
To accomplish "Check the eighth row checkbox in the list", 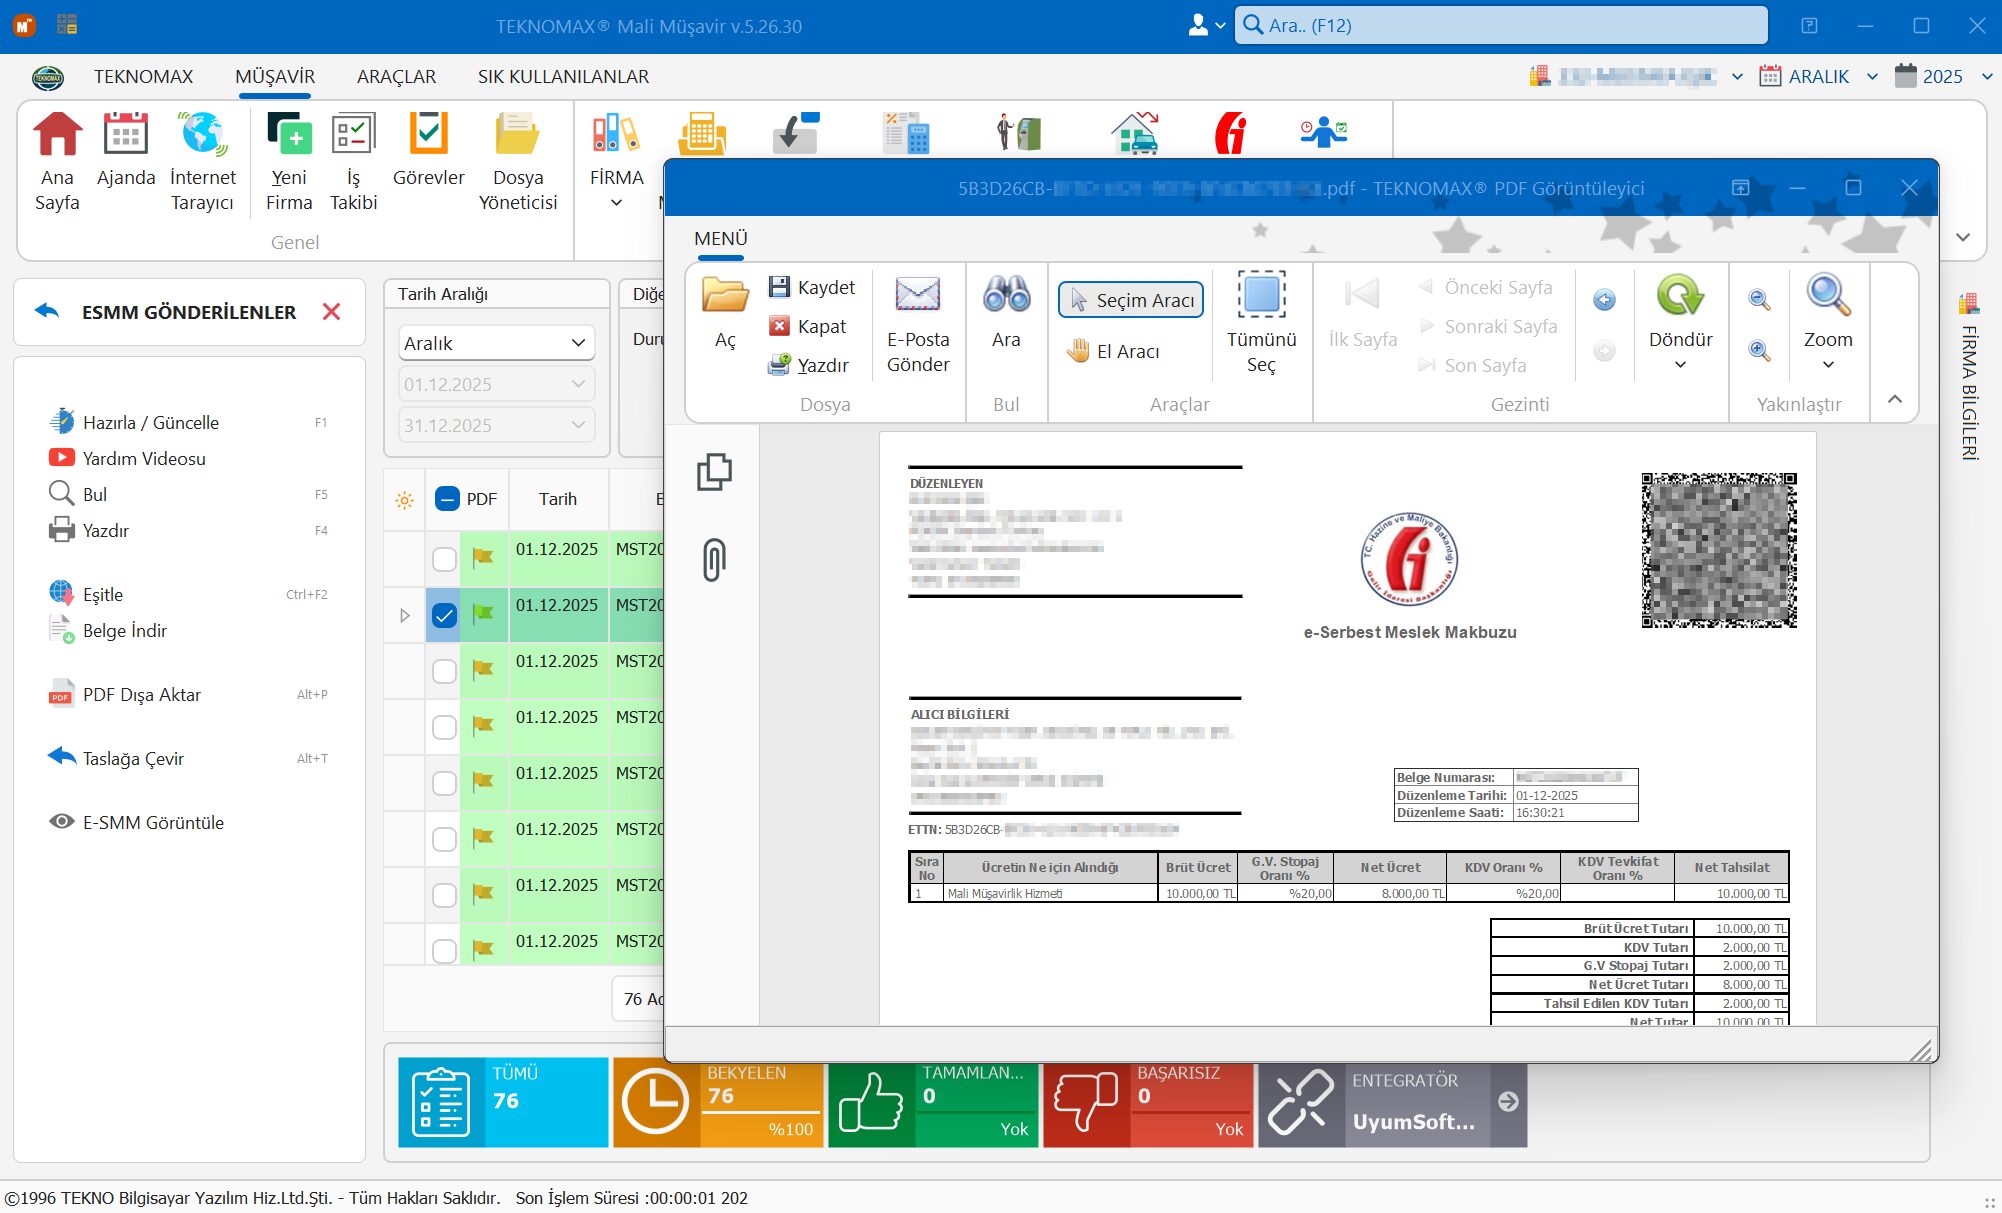I will tap(444, 950).
